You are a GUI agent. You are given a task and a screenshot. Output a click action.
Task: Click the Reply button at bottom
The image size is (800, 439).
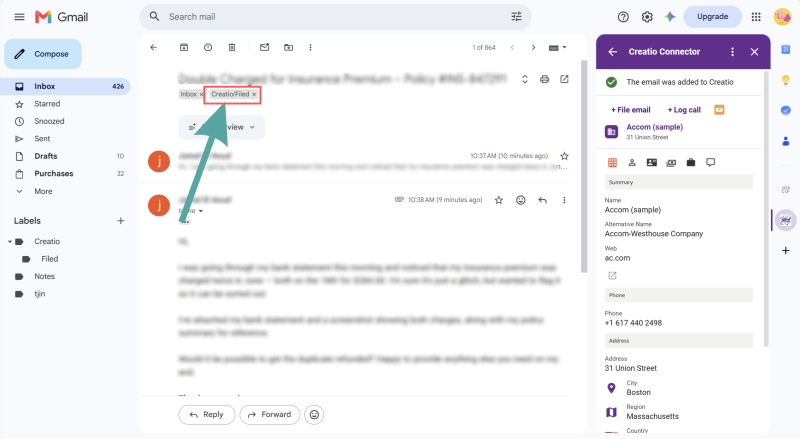[207, 414]
